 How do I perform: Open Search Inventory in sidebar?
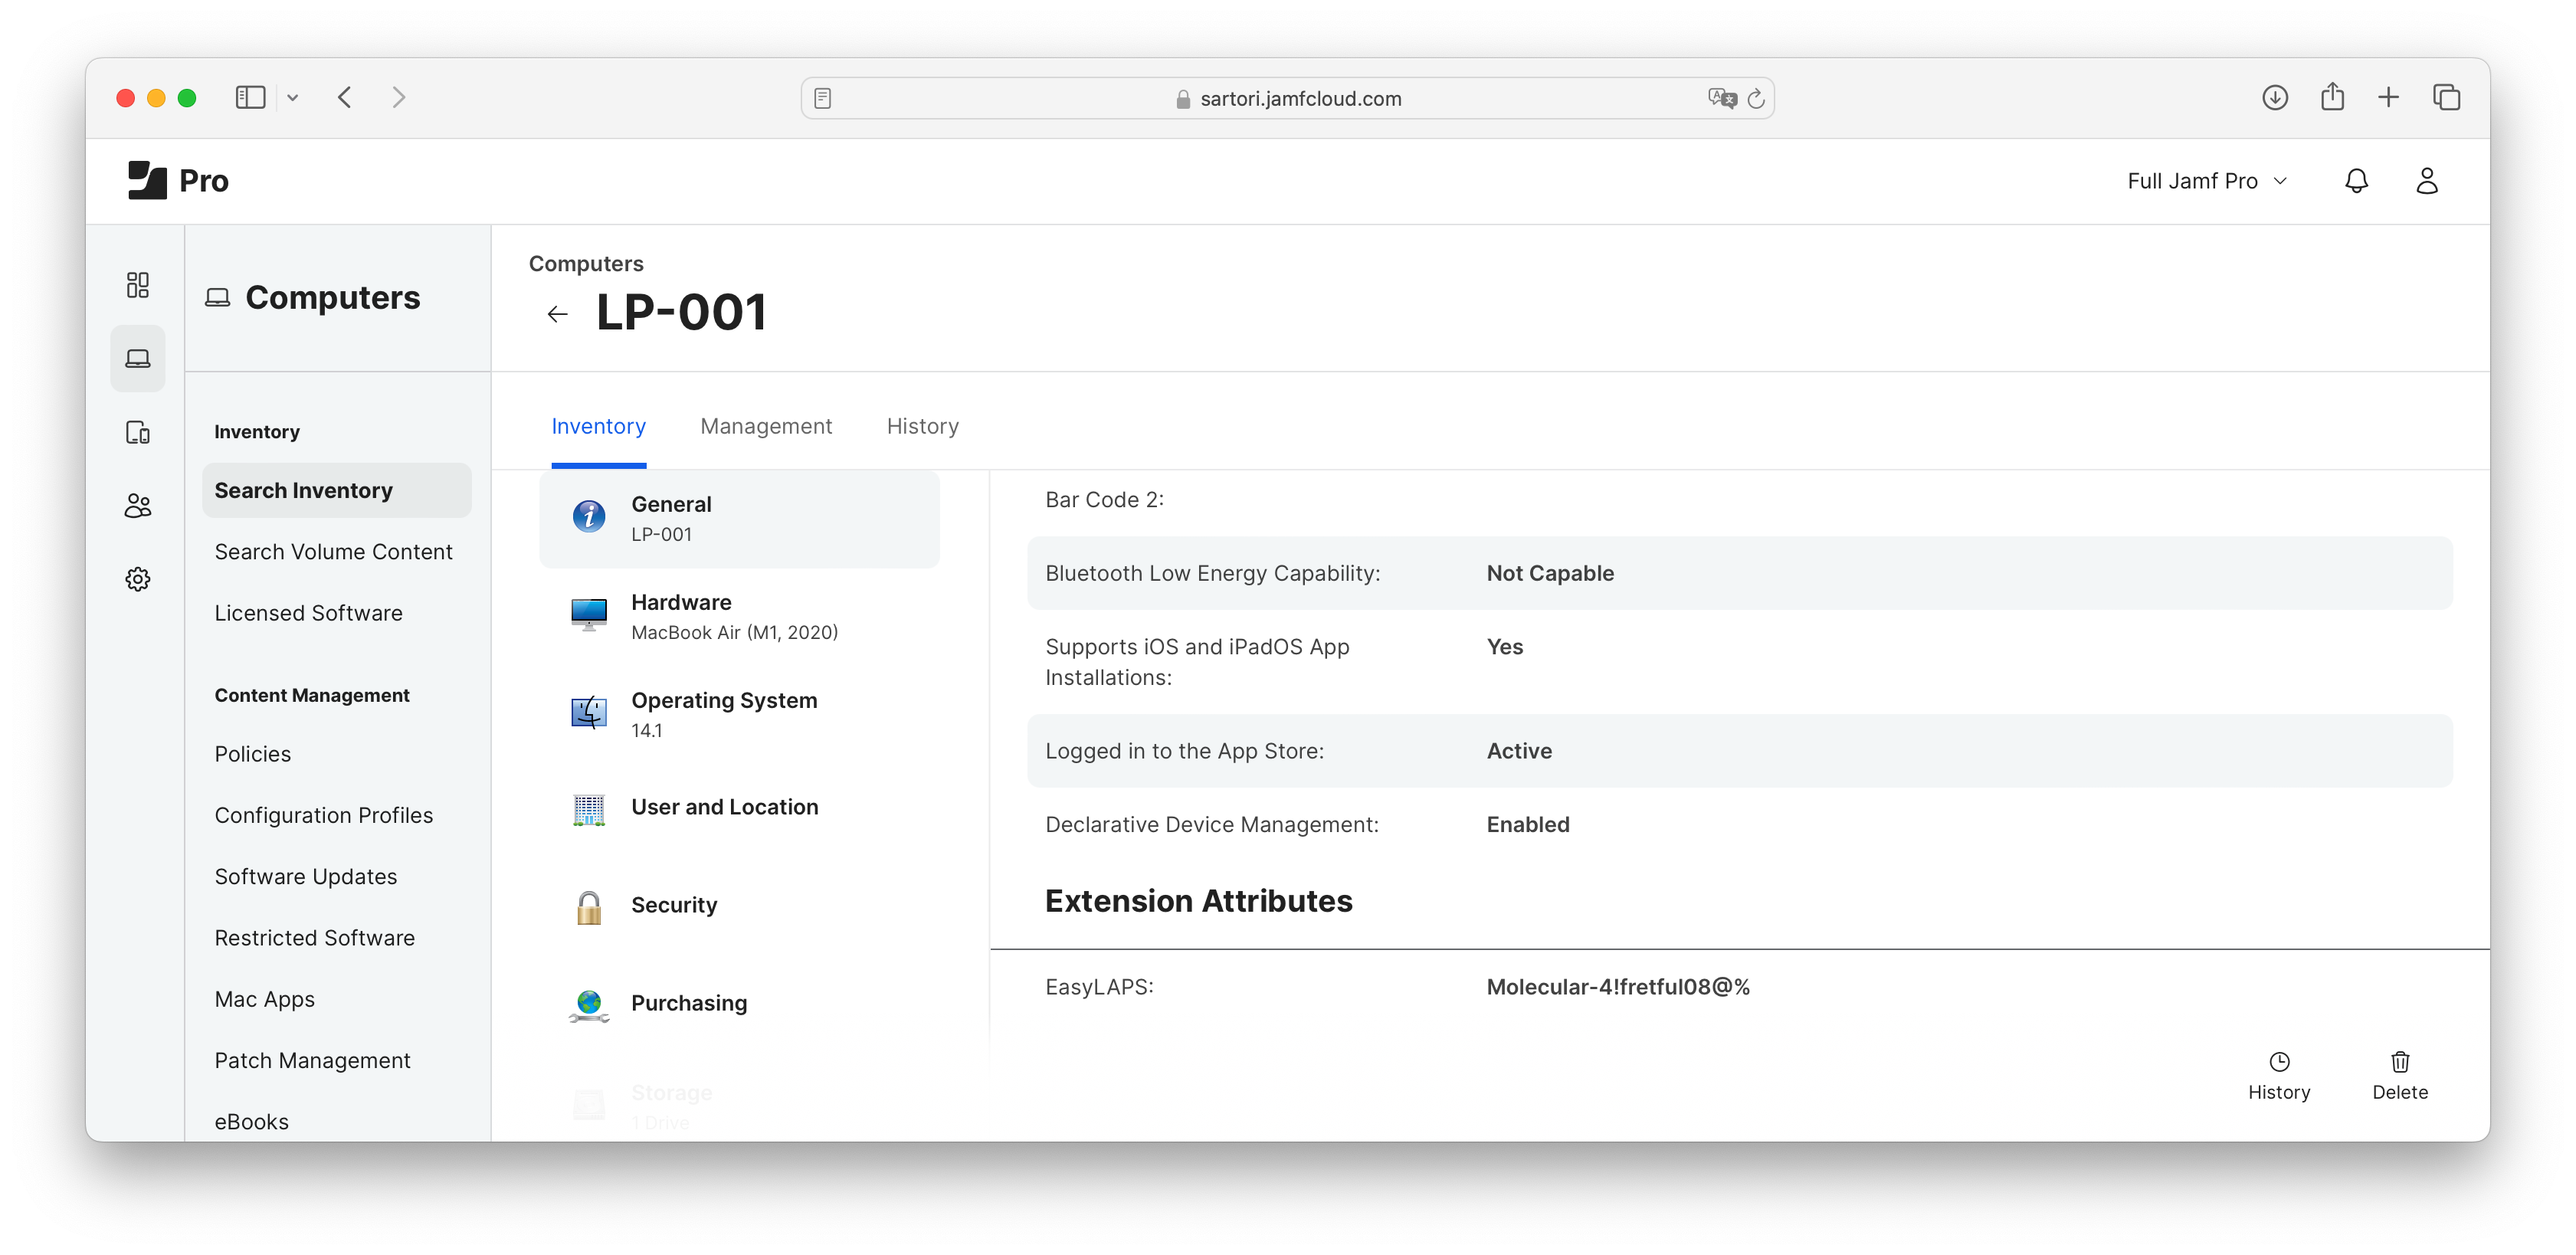[x=336, y=490]
